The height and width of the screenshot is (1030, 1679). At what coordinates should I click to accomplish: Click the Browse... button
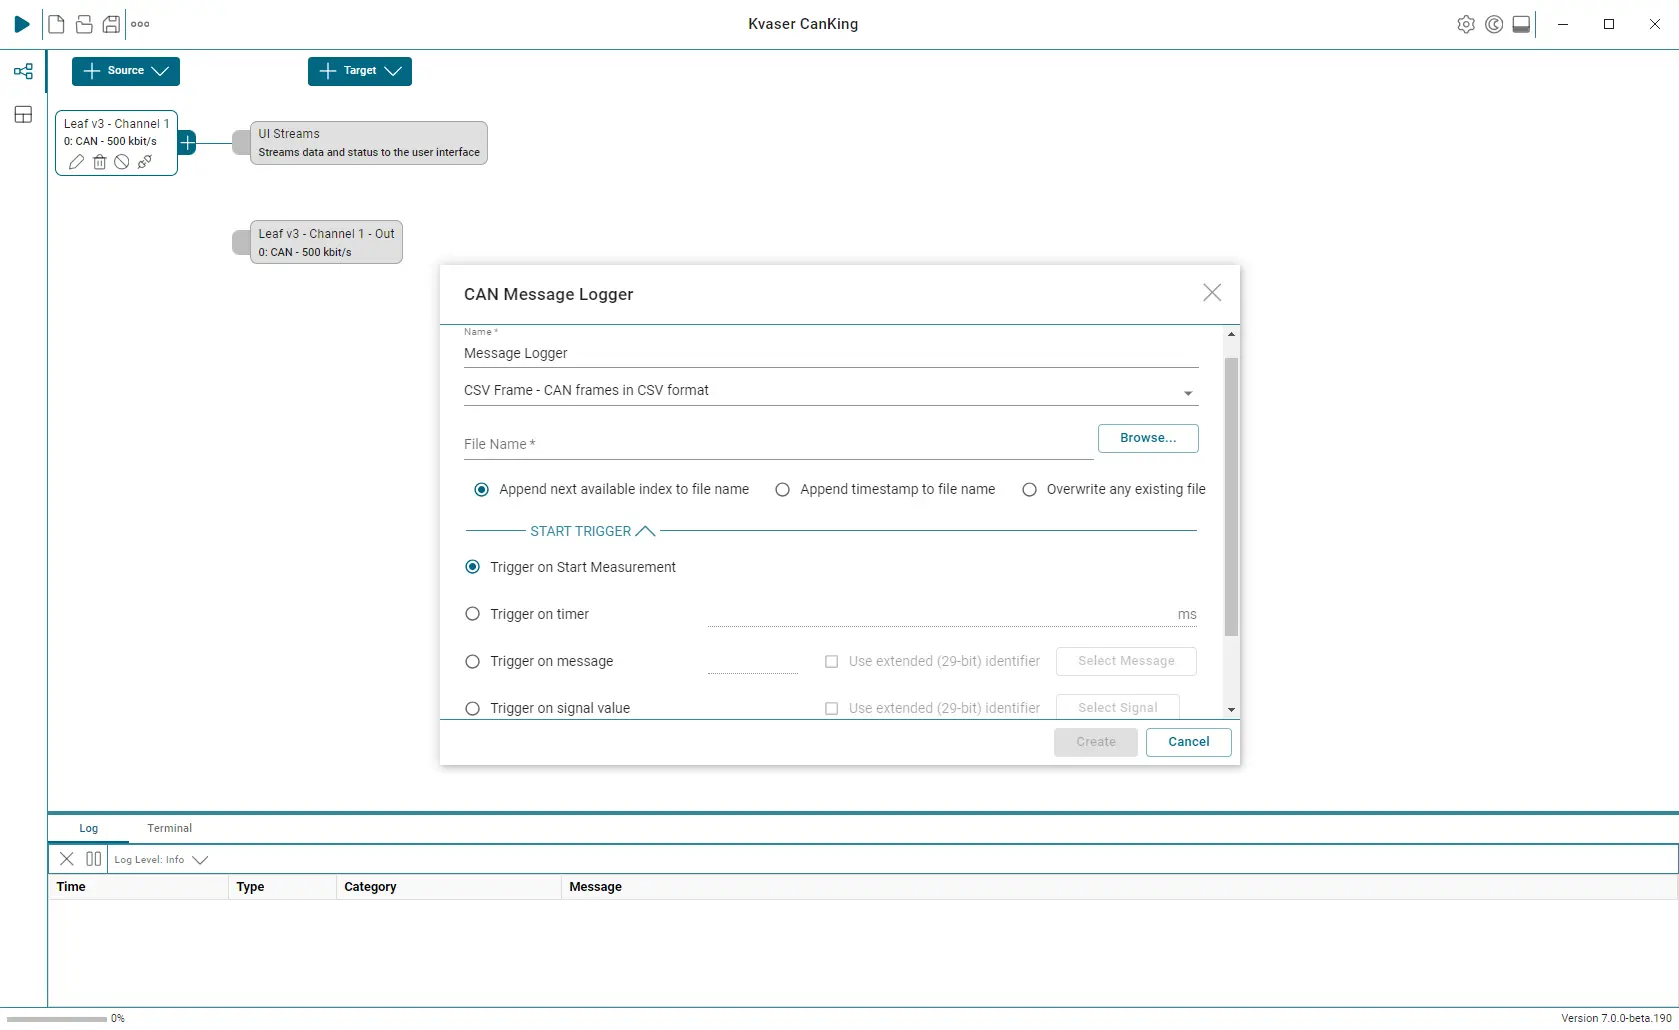(x=1147, y=438)
